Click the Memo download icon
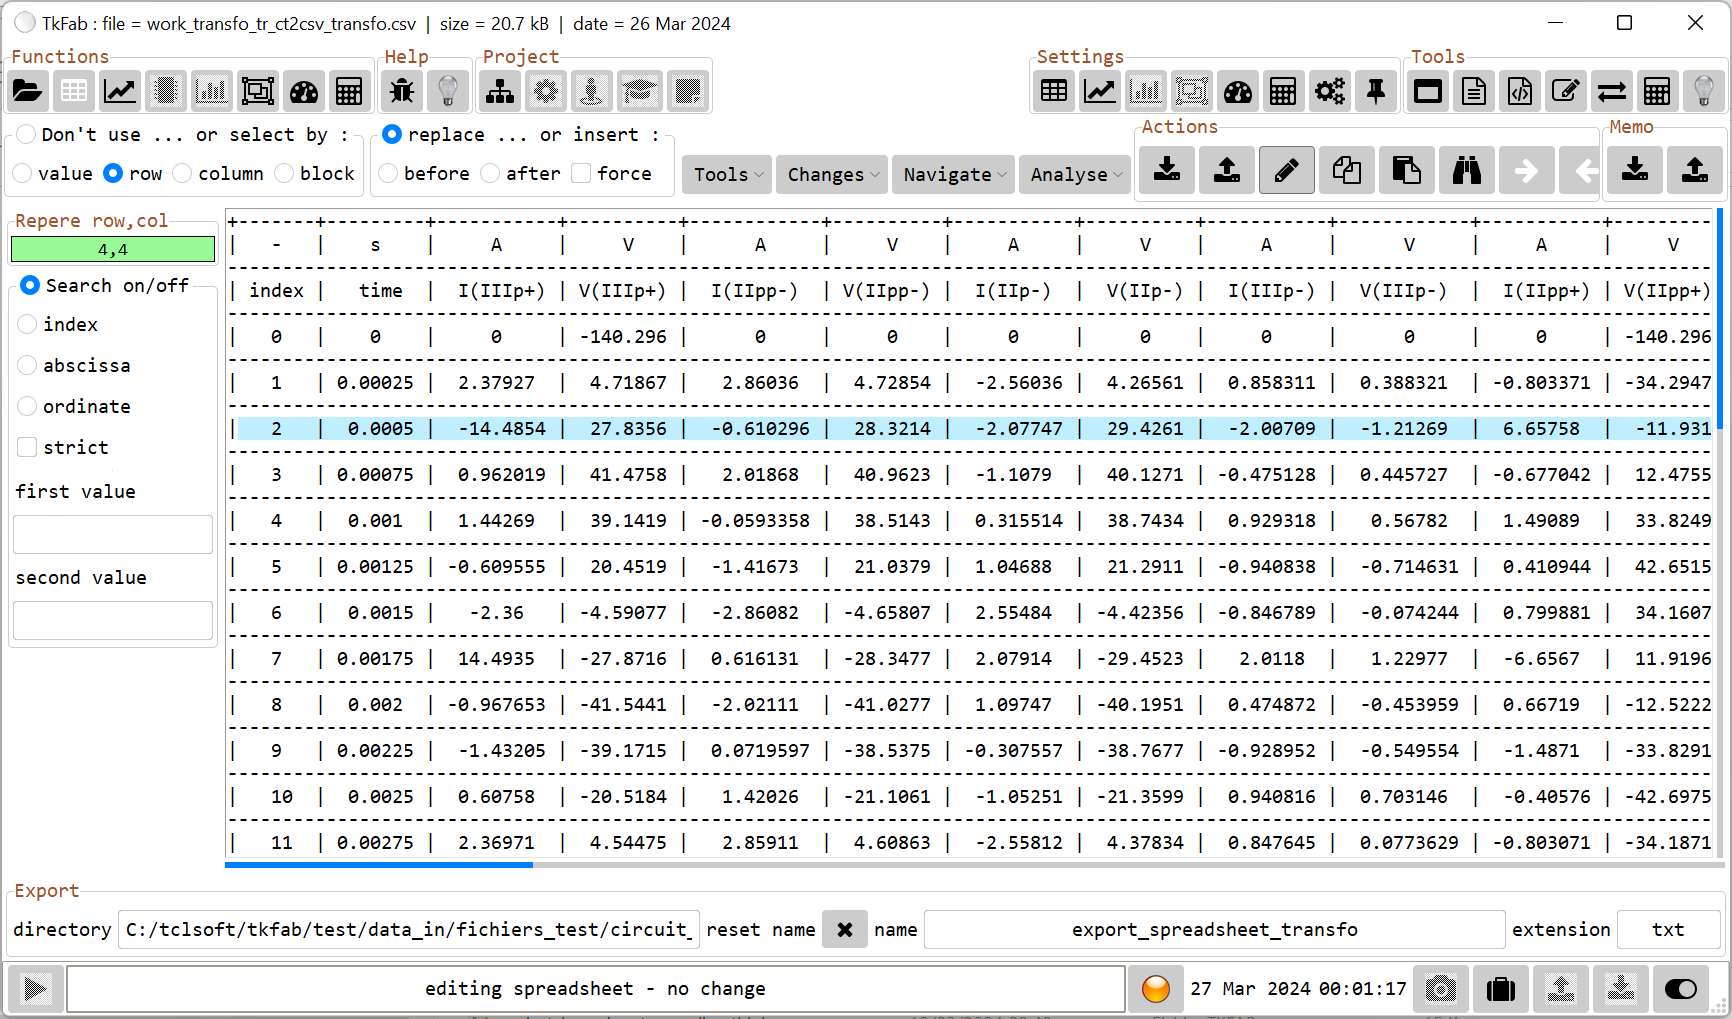Image resolution: width=1732 pixels, height=1019 pixels. (x=1635, y=170)
